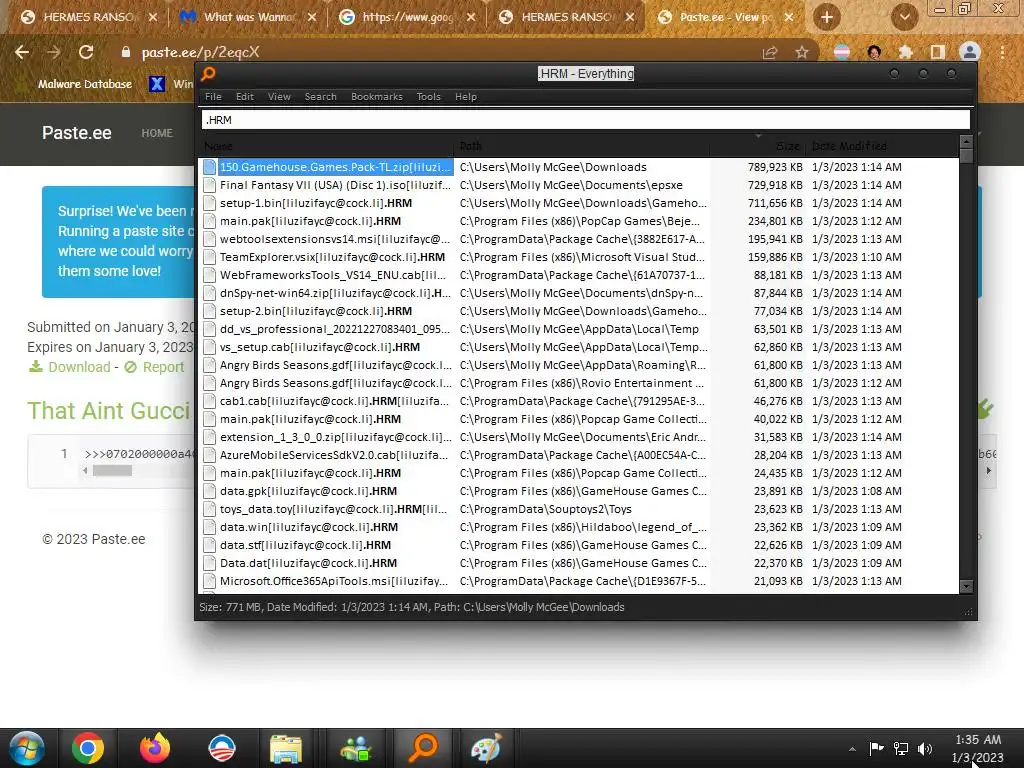Open the Bookmarks menu in Everything
Image resolution: width=1024 pixels, height=768 pixels.
377,97
